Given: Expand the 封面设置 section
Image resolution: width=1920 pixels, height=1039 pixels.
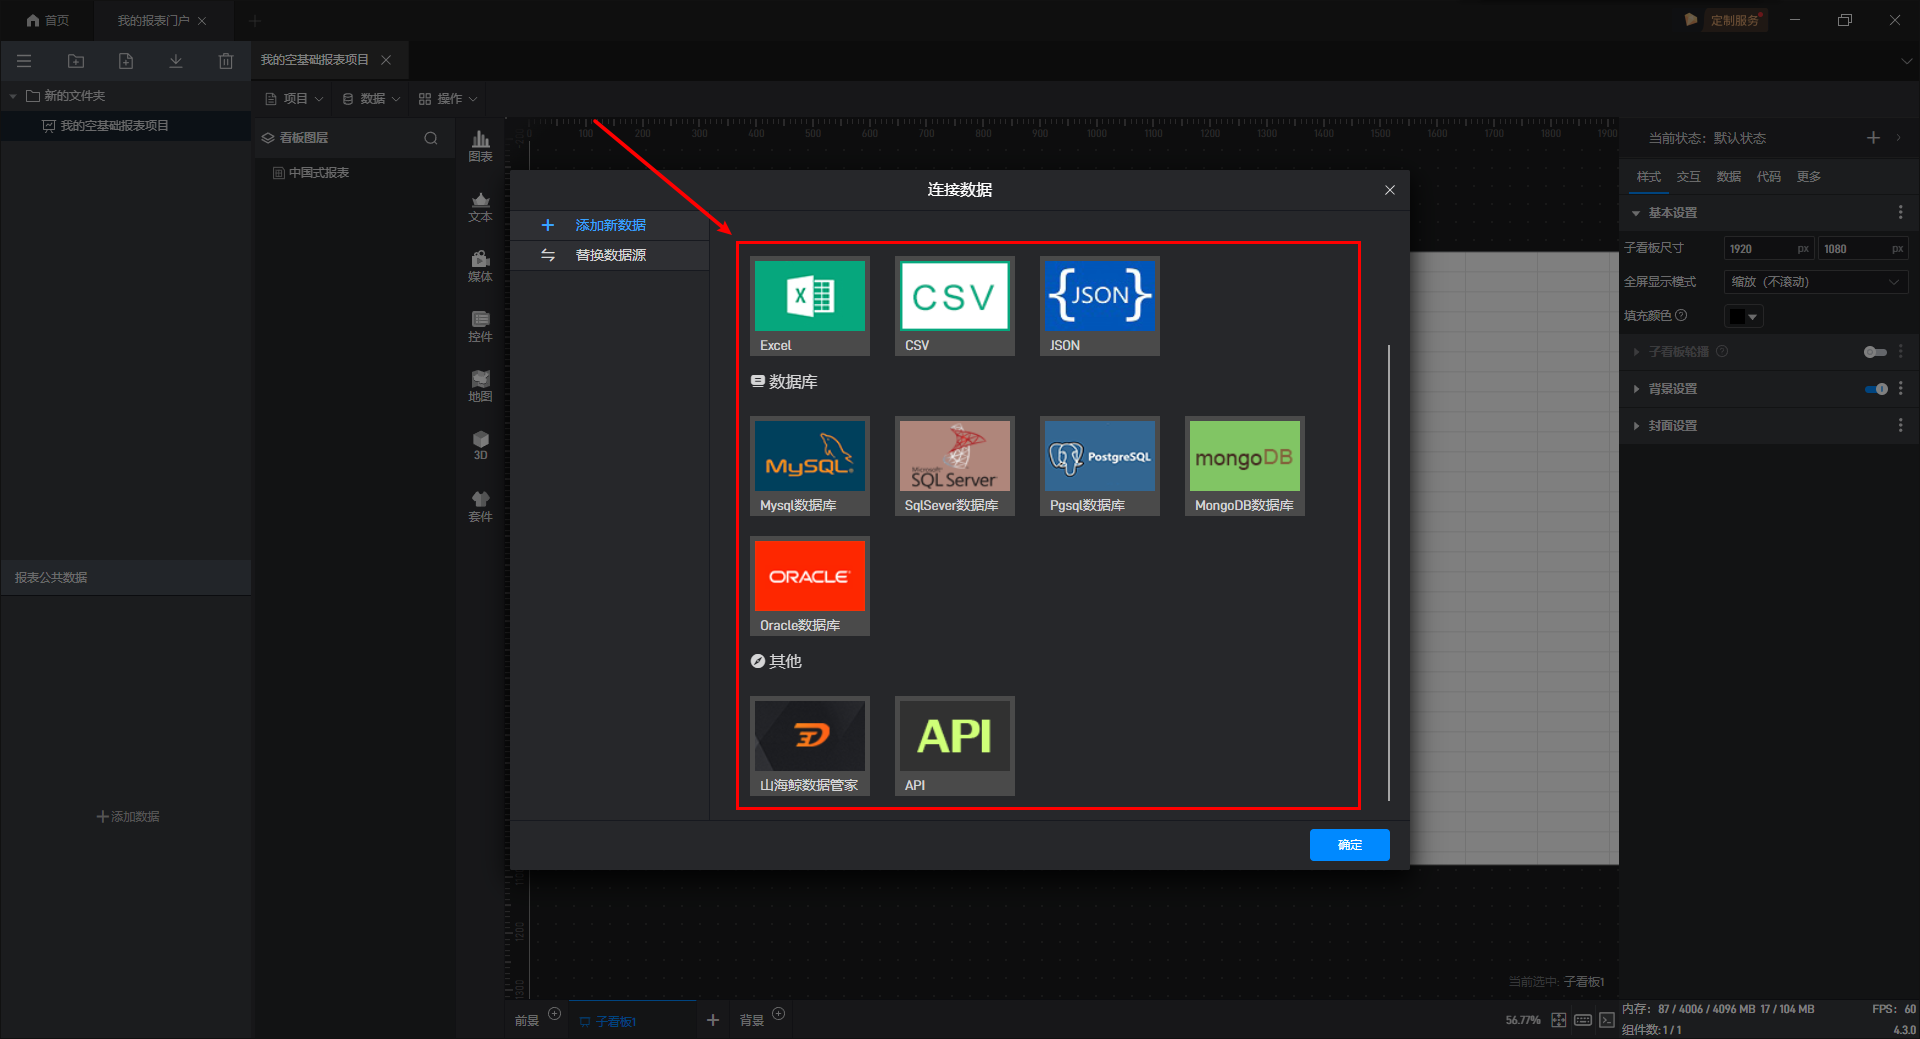Looking at the screenshot, I should (1636, 426).
